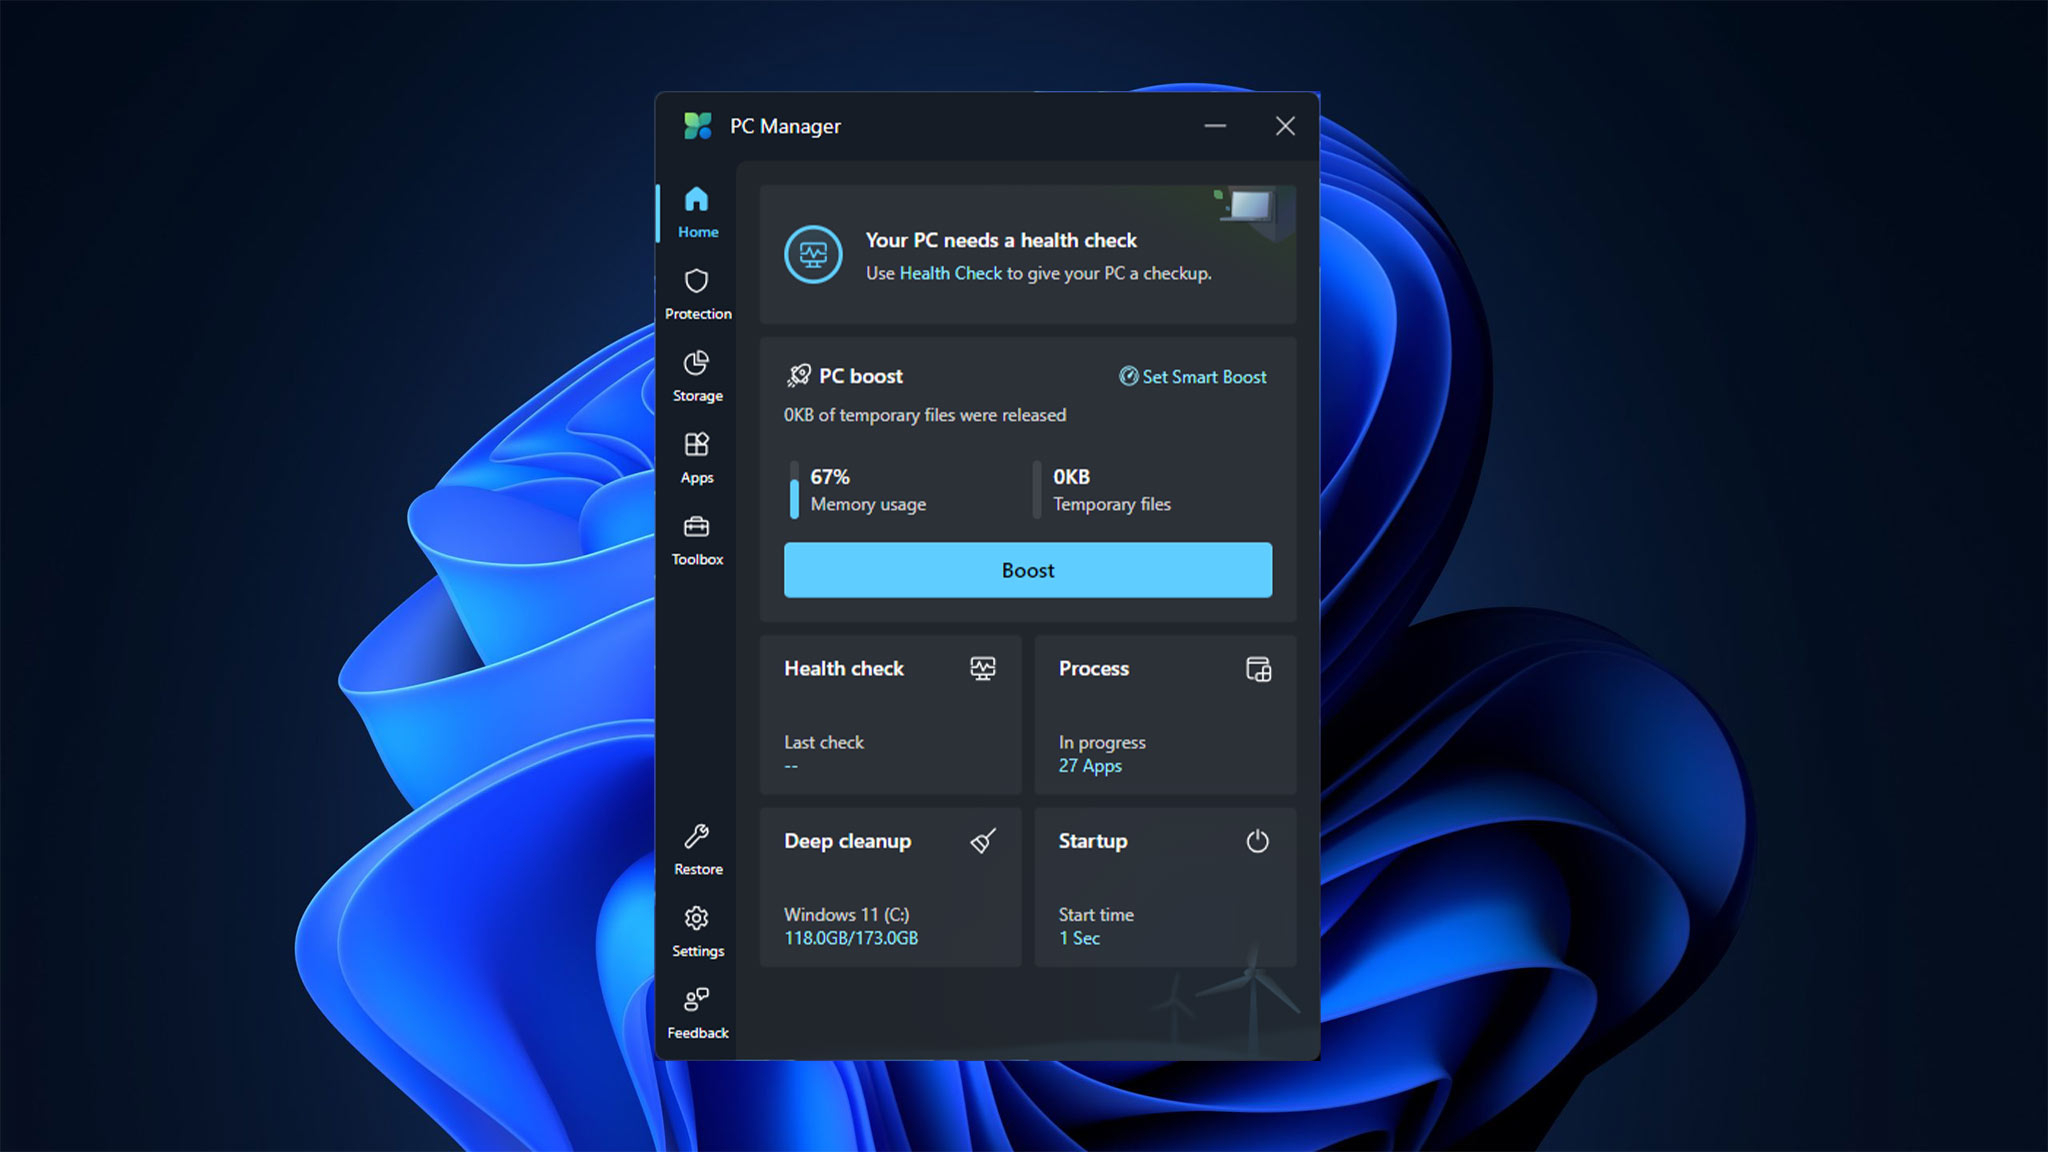2048x1152 pixels.
Task: Open the Feedback option
Action: (697, 1015)
